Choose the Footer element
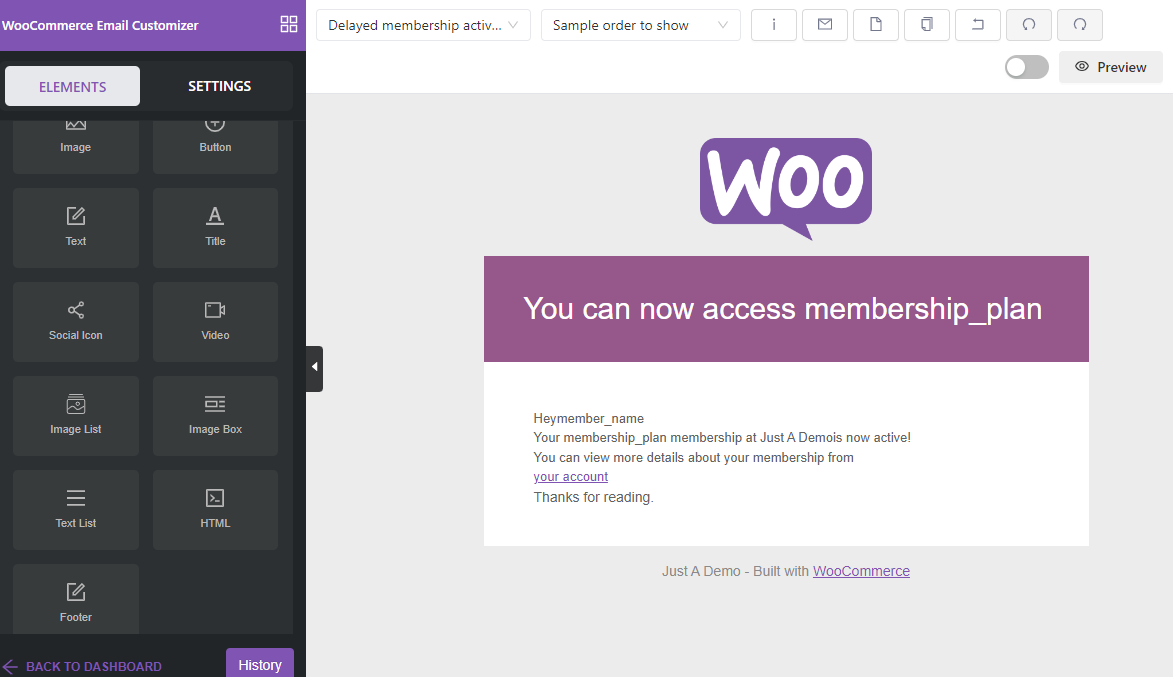 pyautogui.click(x=75, y=598)
